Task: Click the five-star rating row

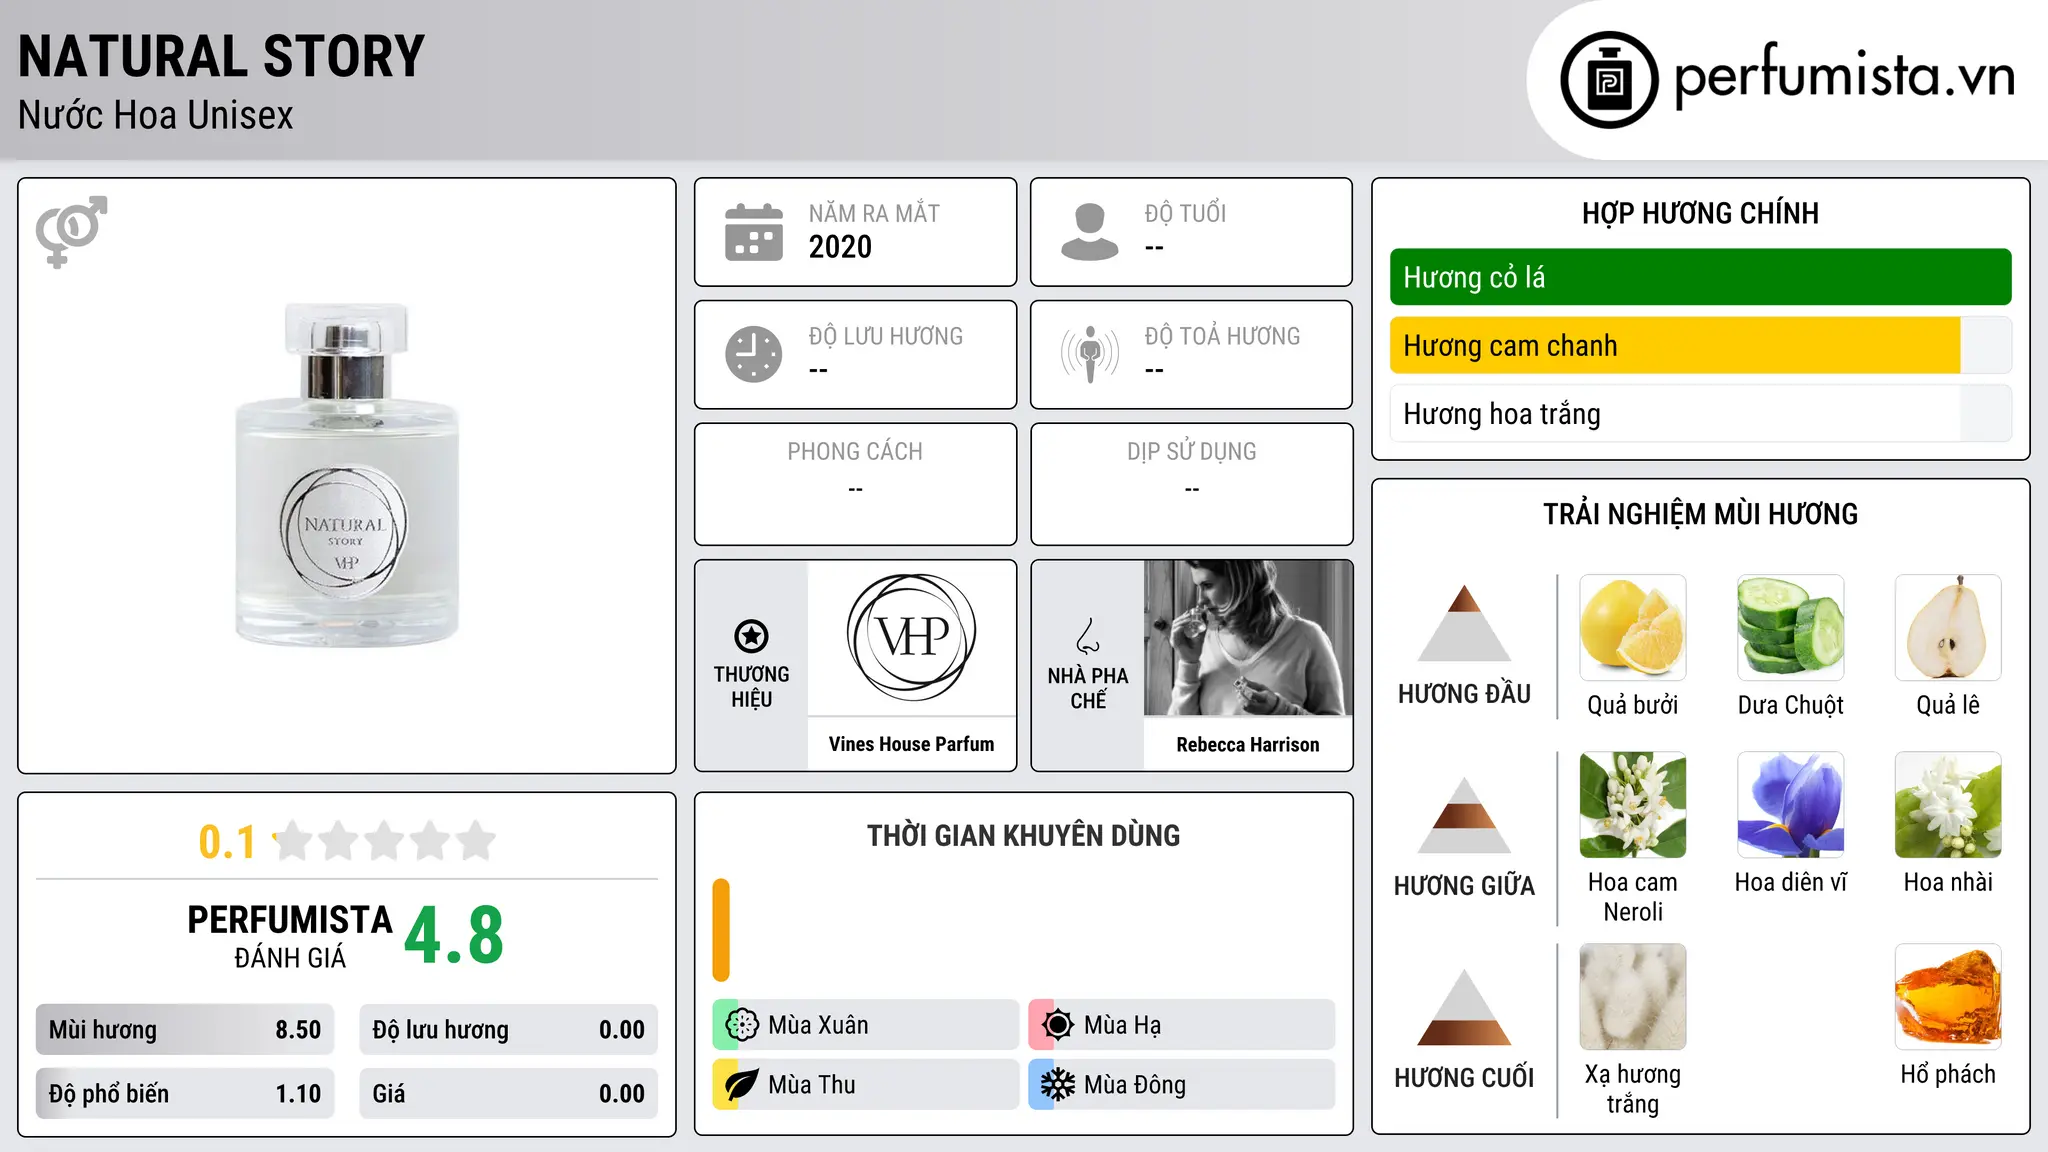Action: click(x=384, y=841)
